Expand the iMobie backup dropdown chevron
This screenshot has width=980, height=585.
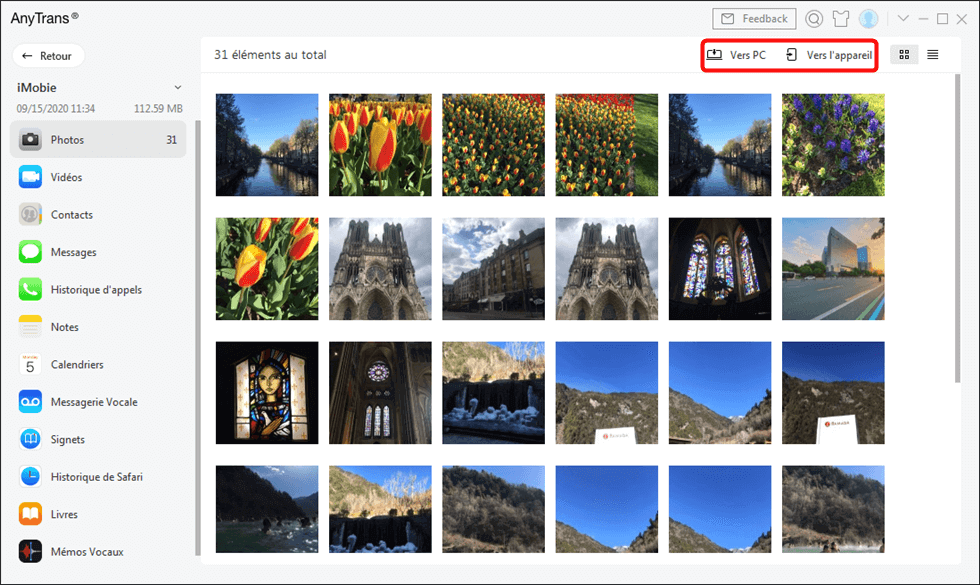click(178, 88)
